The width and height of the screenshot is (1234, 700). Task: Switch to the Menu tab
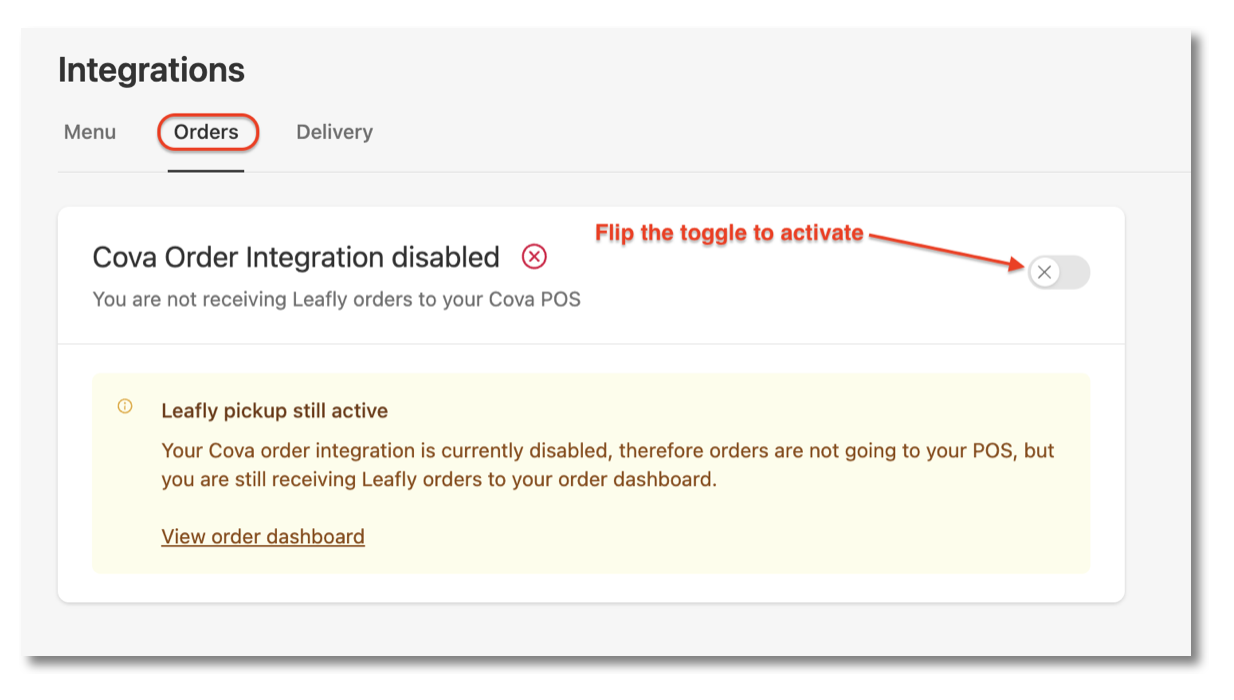pyautogui.click(x=90, y=132)
